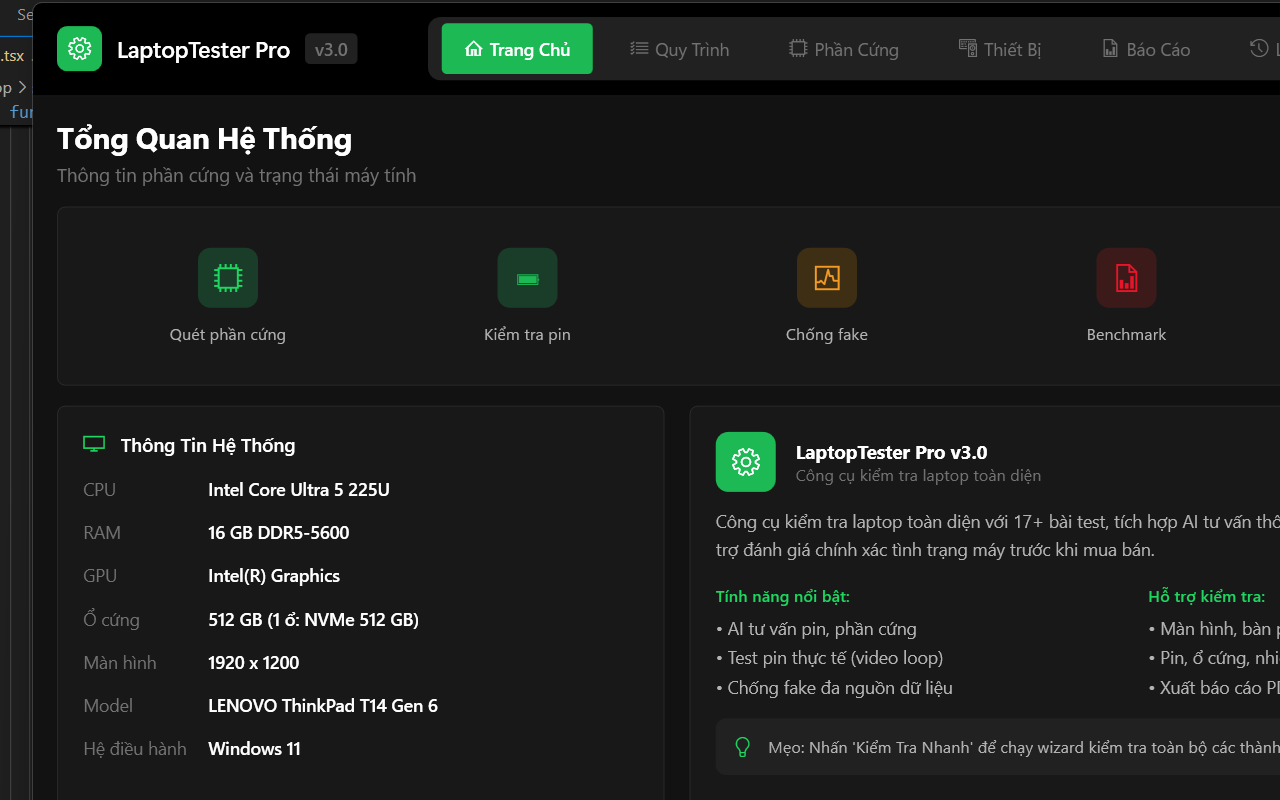Screen dimensions: 1280x800
Task: Click the CPU value Intel Core Ultra 5 225U
Action: [x=299, y=490]
